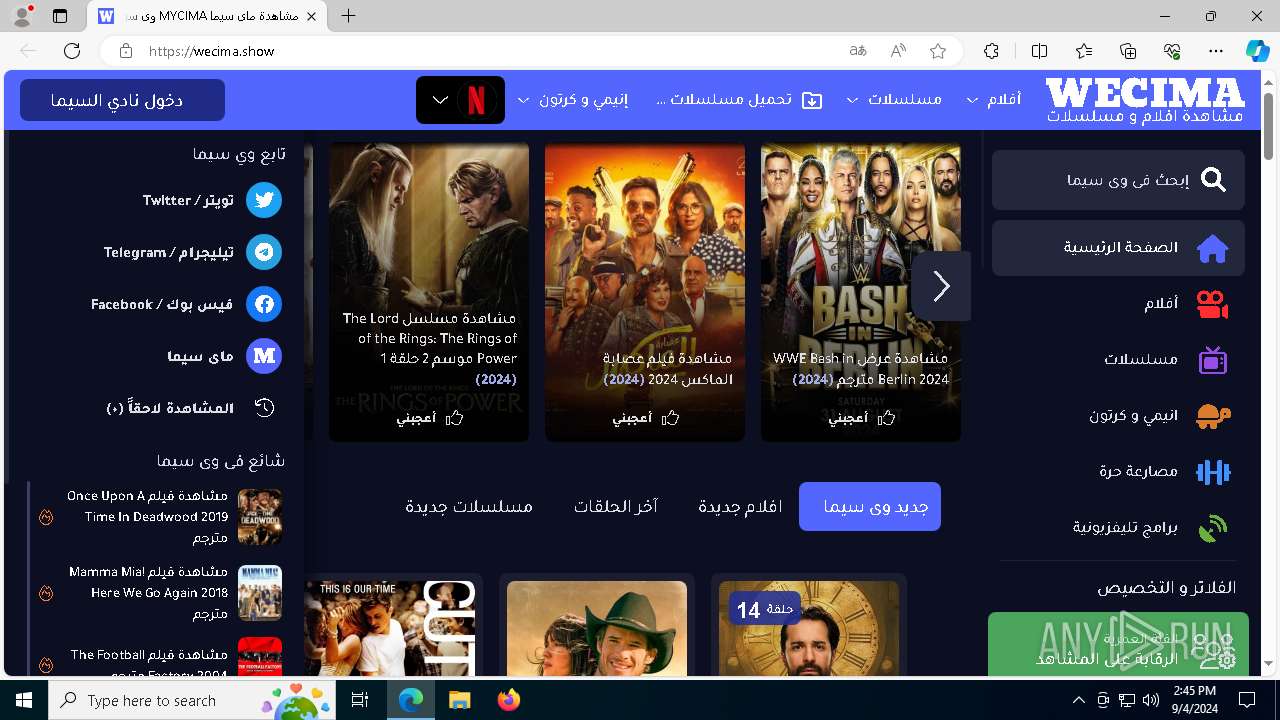Open the anime and cartoon turtle icon

click(x=1213, y=416)
